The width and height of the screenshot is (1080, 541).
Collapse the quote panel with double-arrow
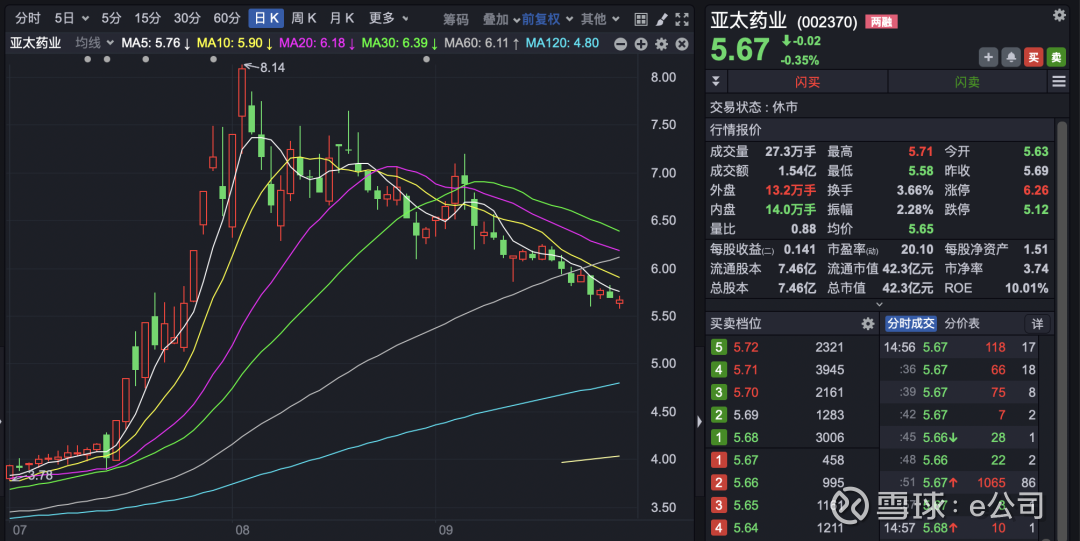point(716,82)
